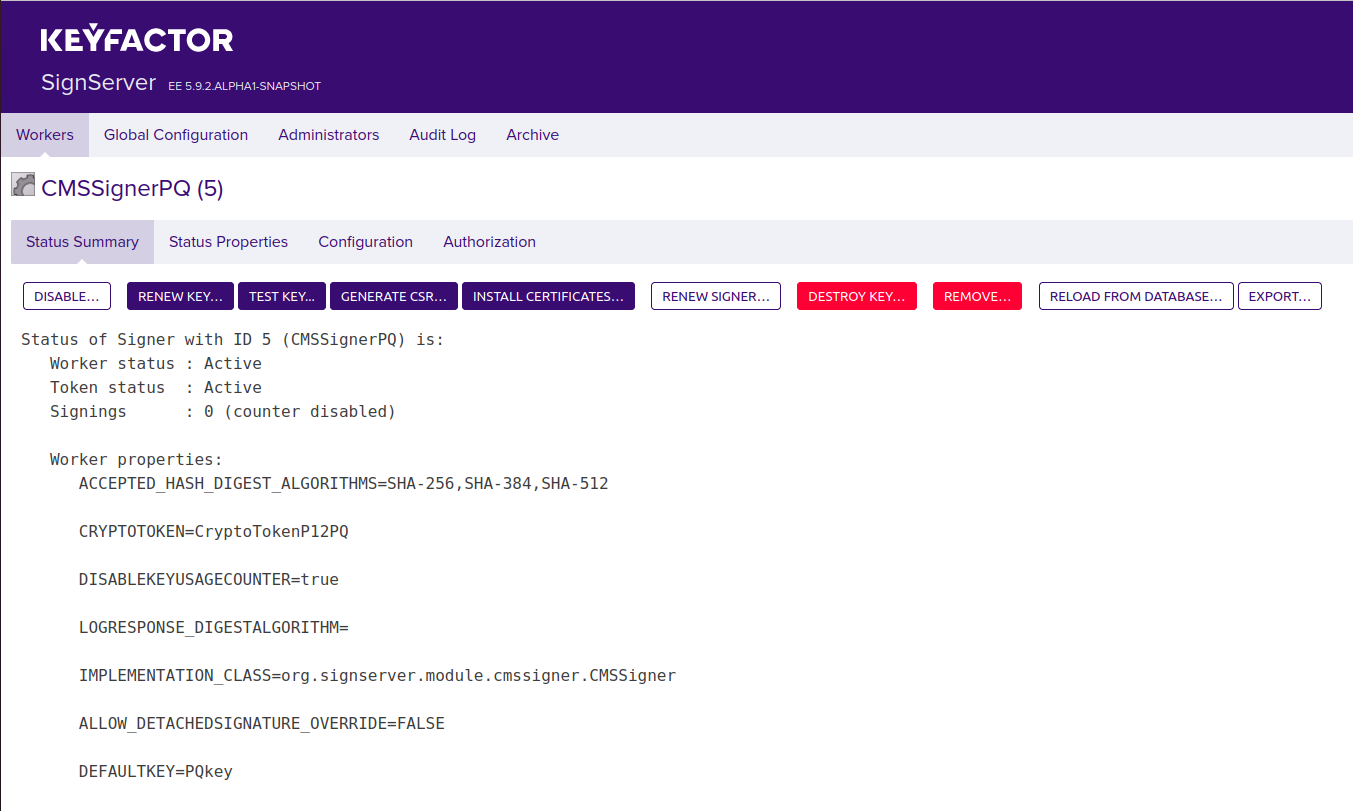
Task: Open the Archive section
Action: [x=532, y=134]
